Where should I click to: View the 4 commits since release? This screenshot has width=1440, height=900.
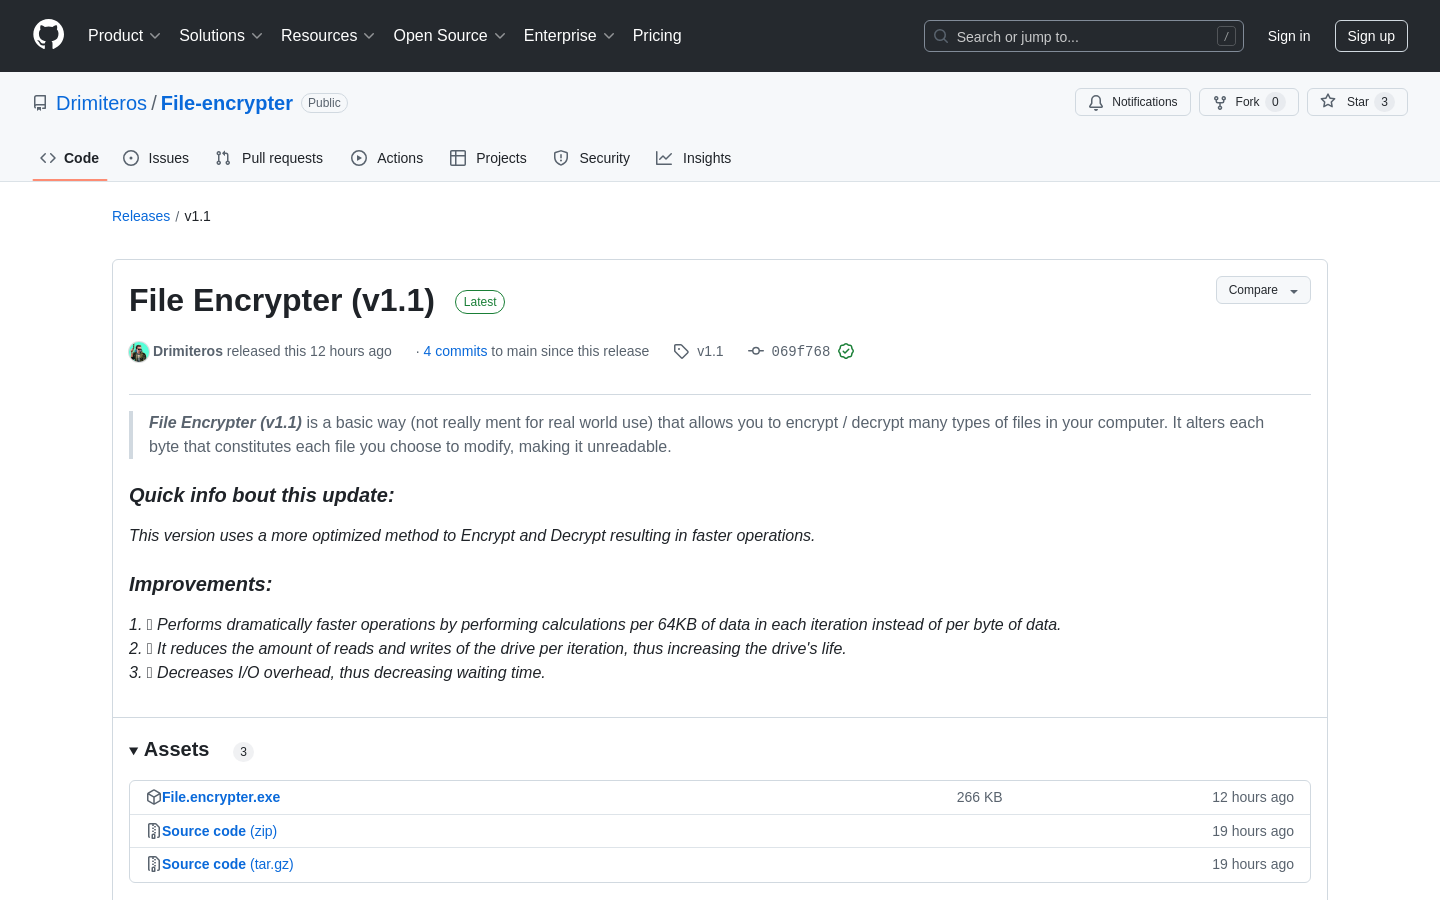455,351
